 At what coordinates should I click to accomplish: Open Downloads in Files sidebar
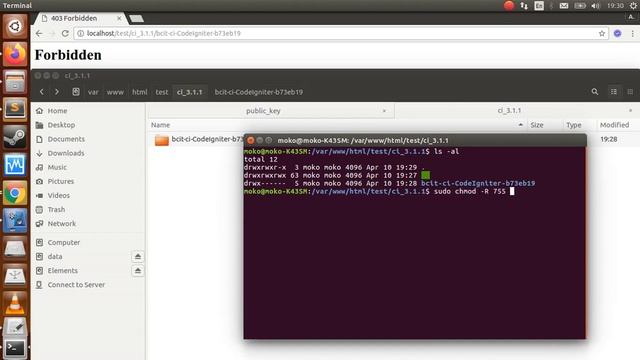66,153
